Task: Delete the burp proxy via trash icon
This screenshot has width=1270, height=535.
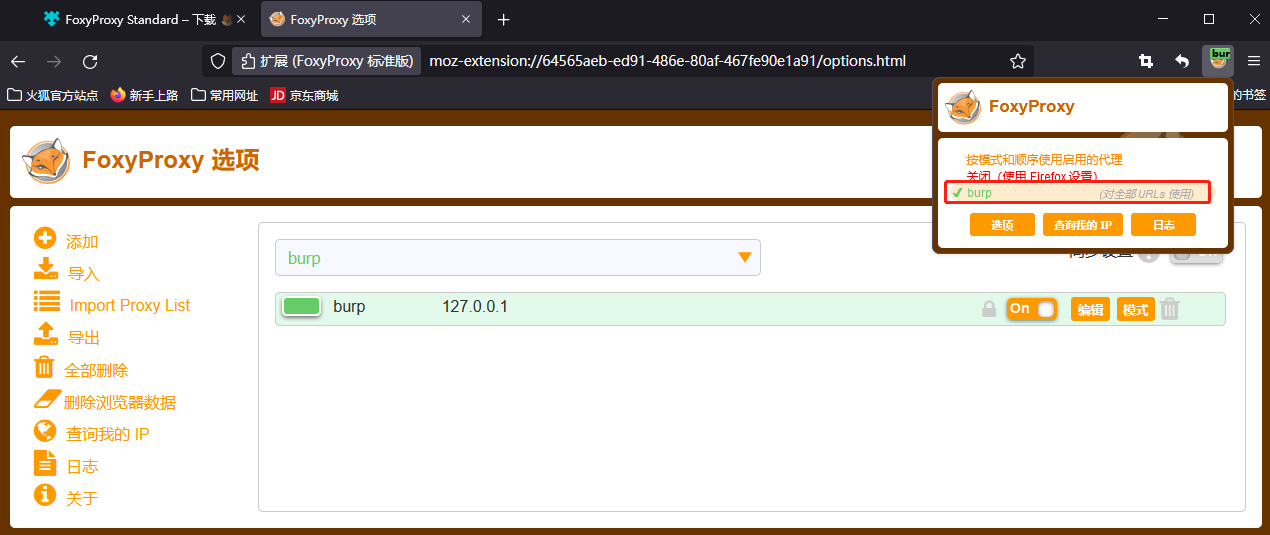Action: click(1170, 309)
